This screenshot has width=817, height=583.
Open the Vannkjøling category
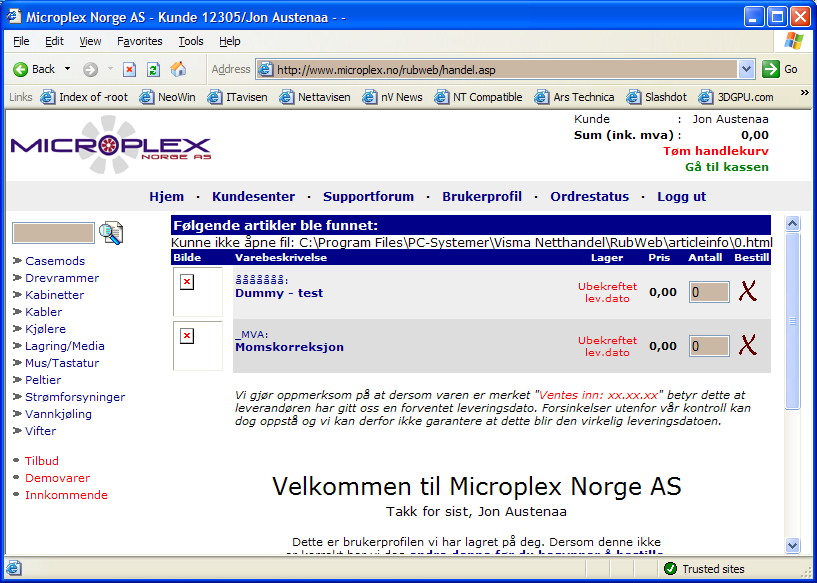pyautogui.click(x=58, y=414)
